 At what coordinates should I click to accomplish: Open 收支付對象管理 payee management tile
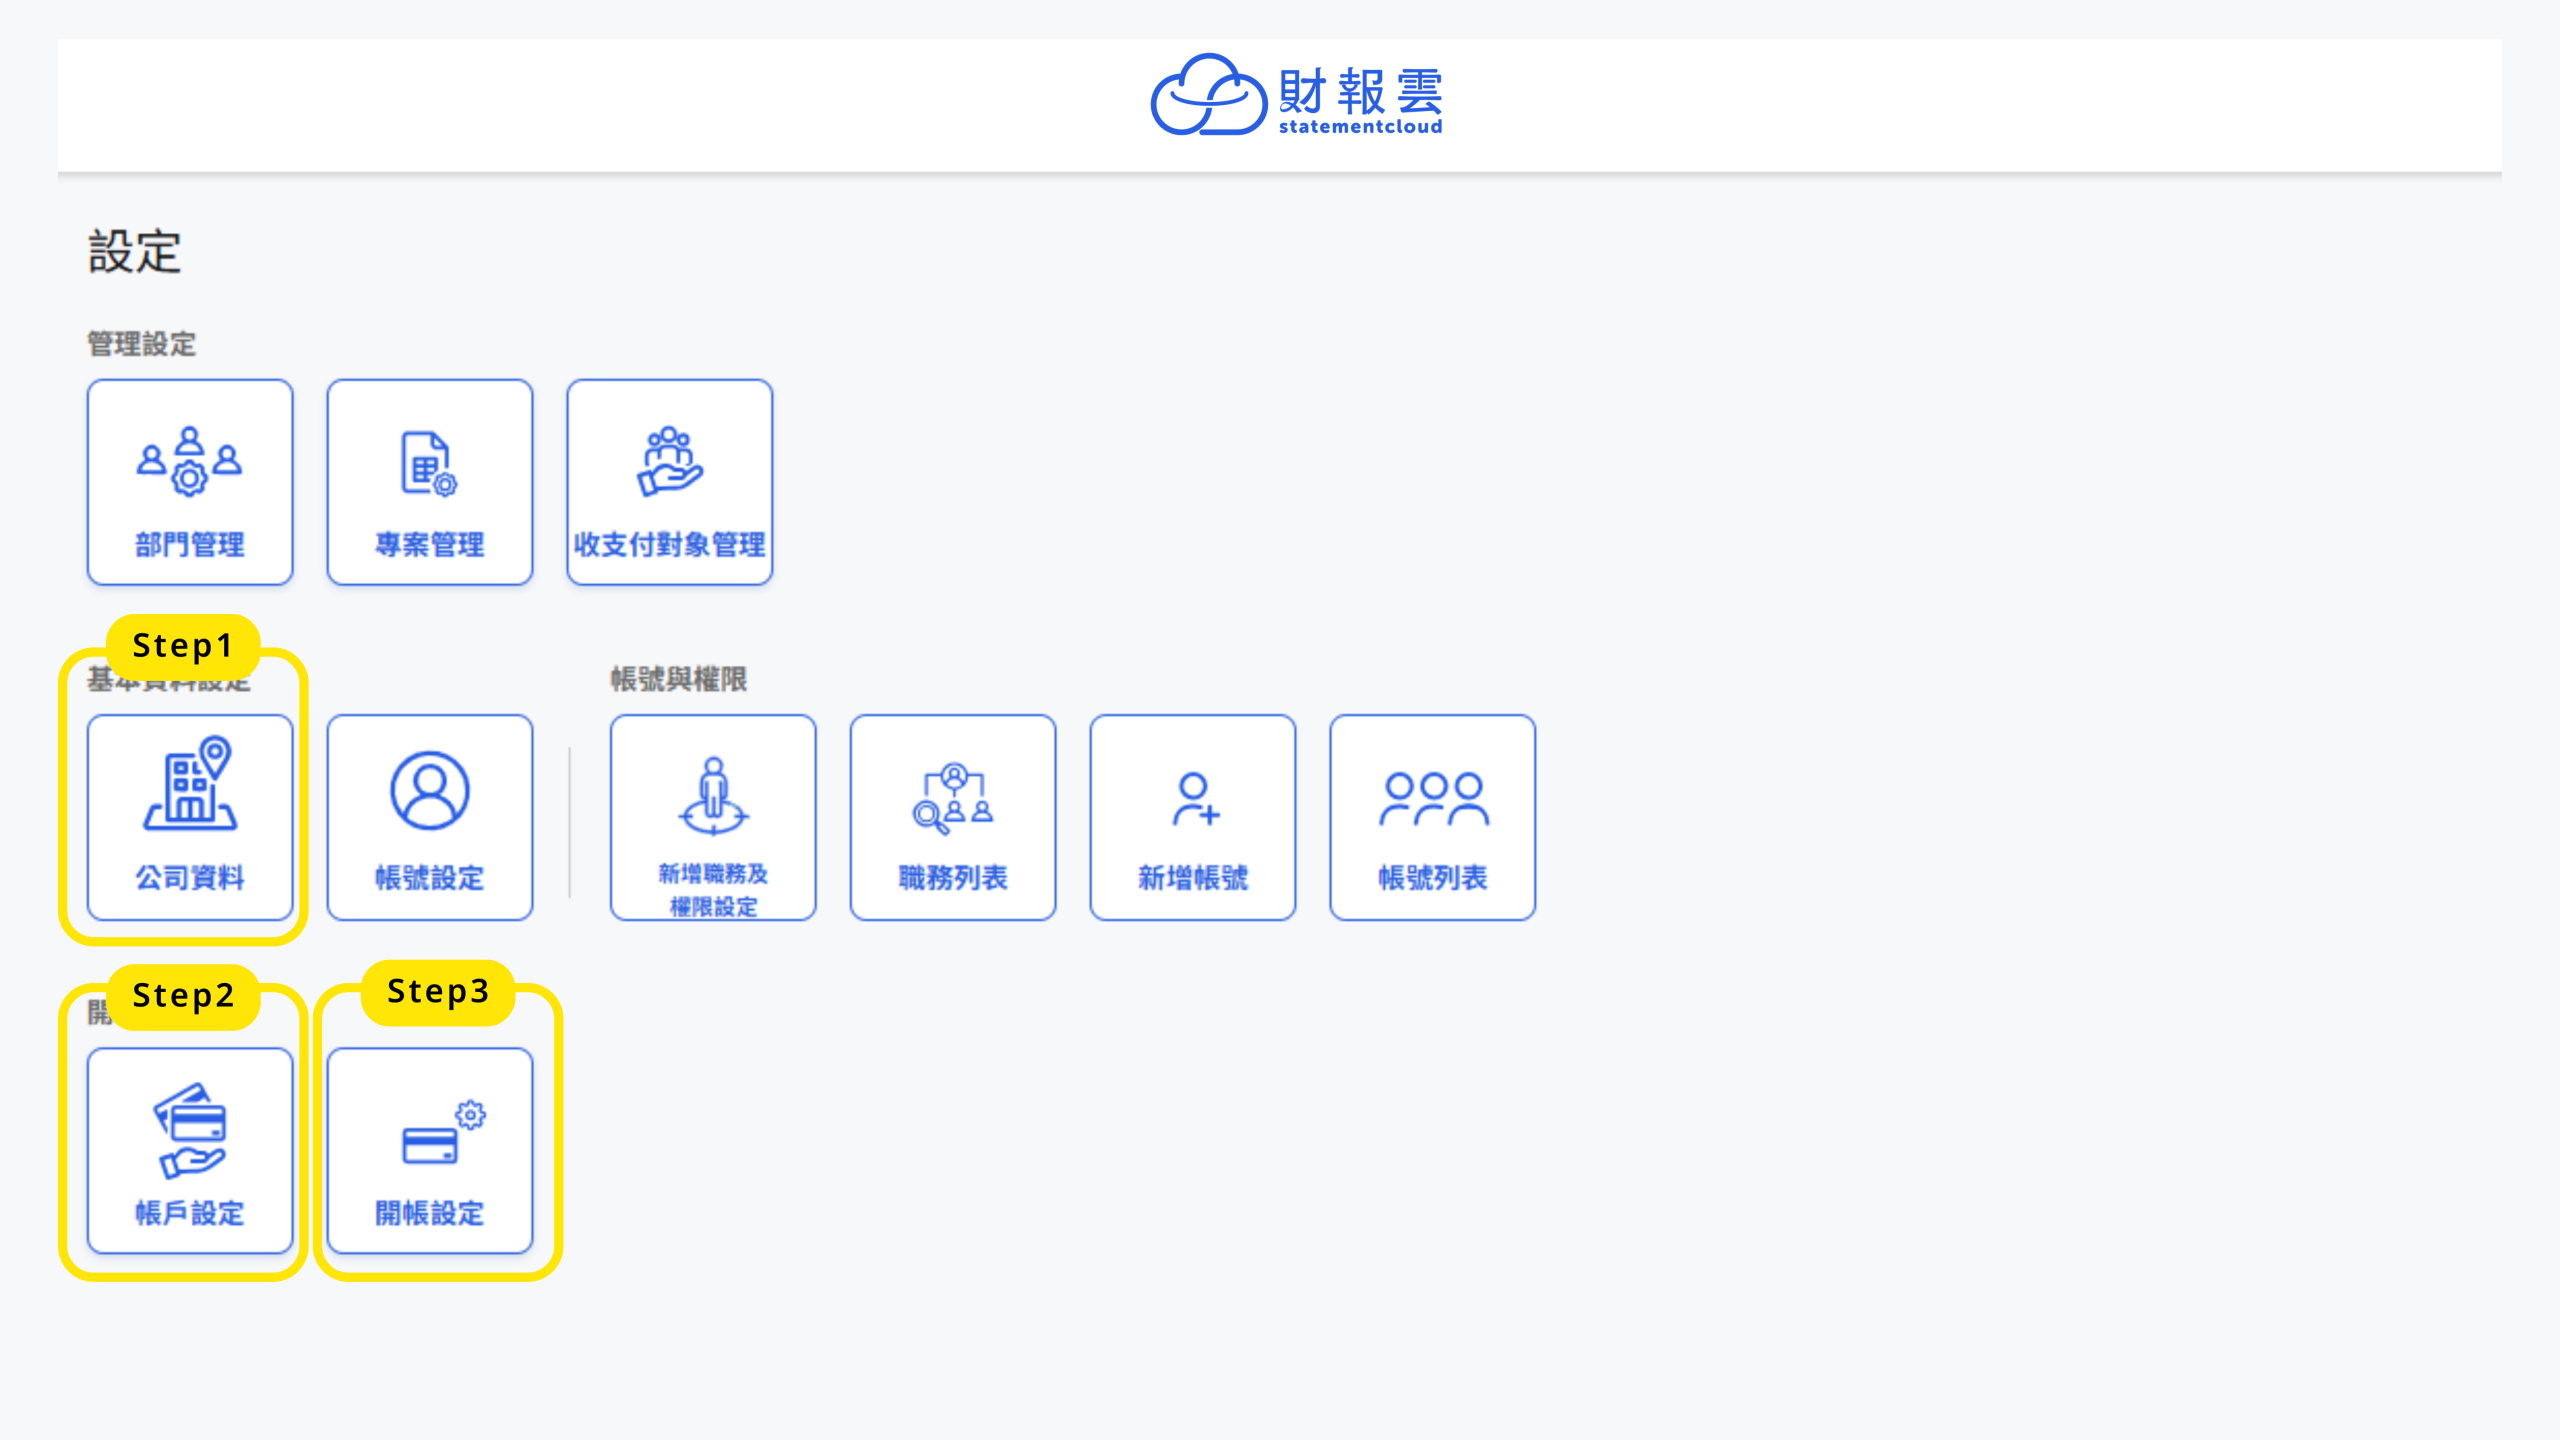[670, 482]
